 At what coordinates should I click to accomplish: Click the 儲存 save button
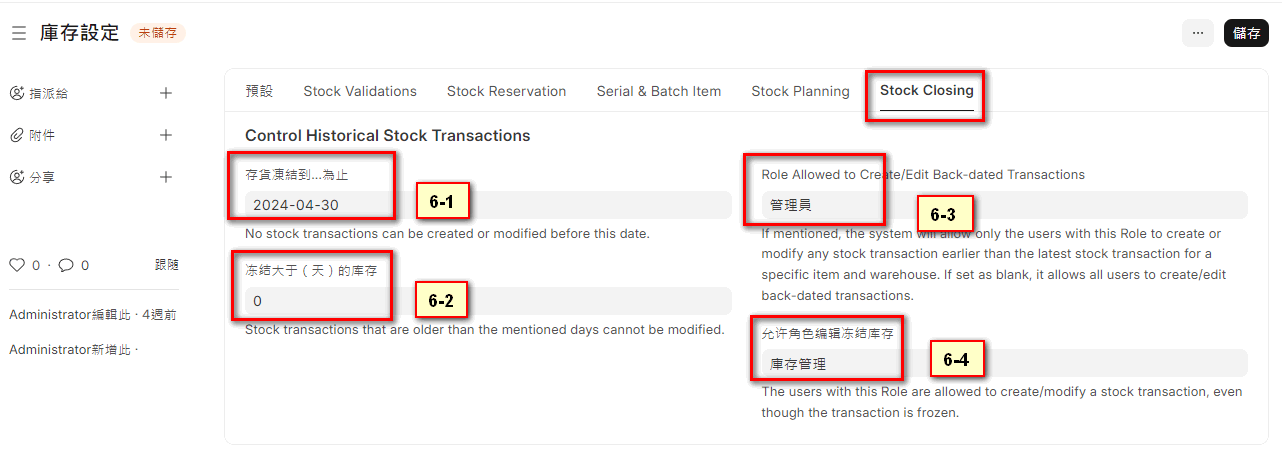tap(1246, 33)
